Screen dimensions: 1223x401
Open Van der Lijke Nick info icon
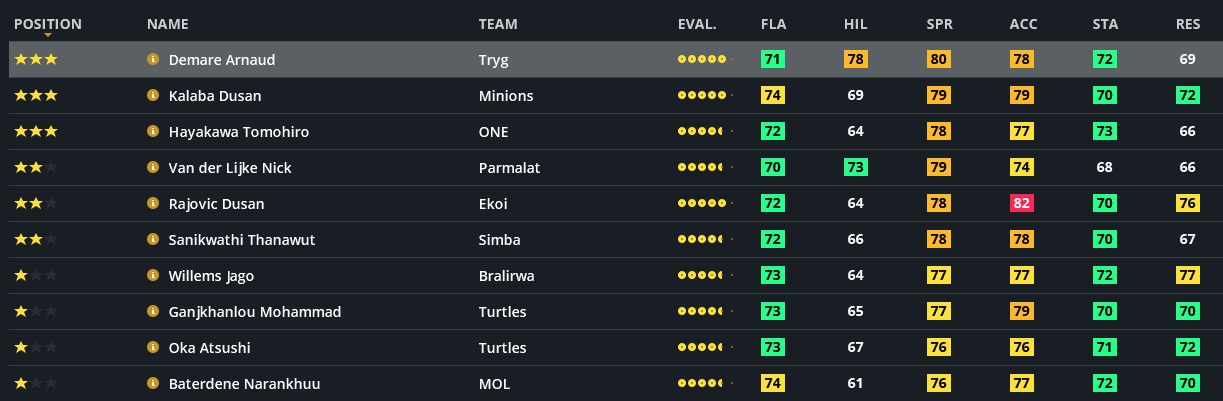pos(153,168)
